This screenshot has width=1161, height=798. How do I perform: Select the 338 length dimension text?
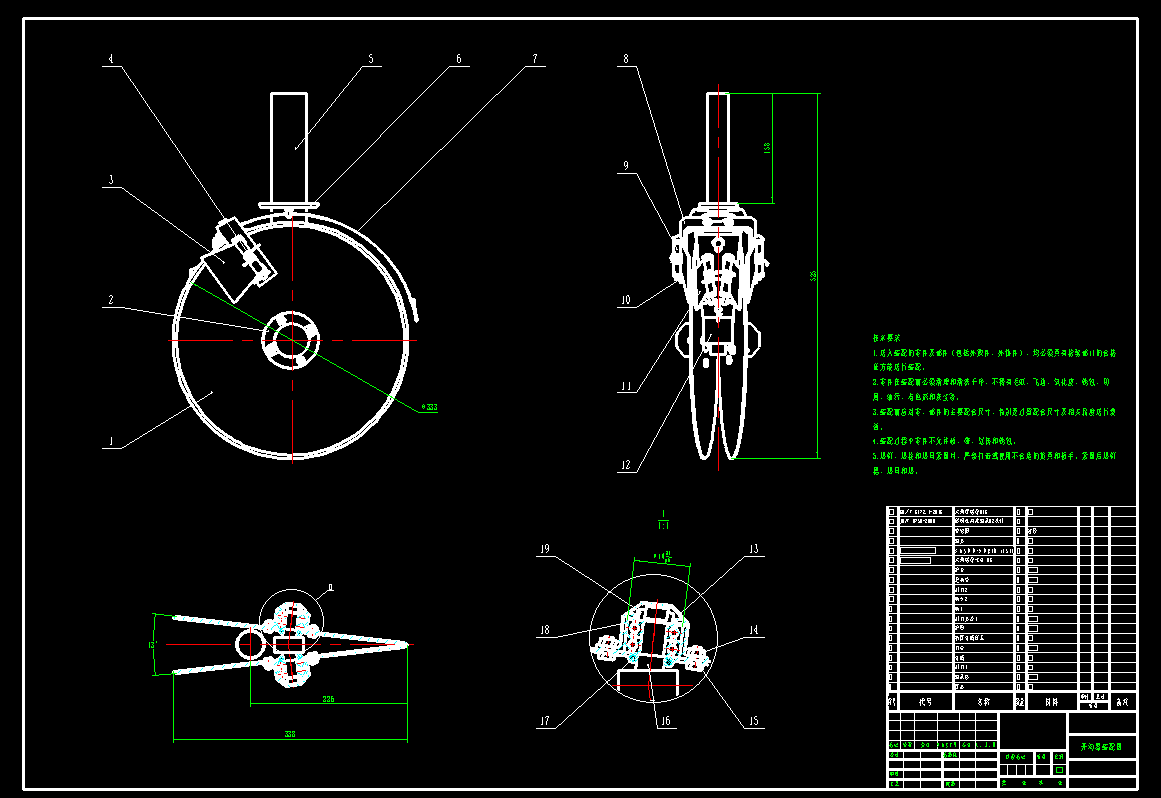(290, 734)
